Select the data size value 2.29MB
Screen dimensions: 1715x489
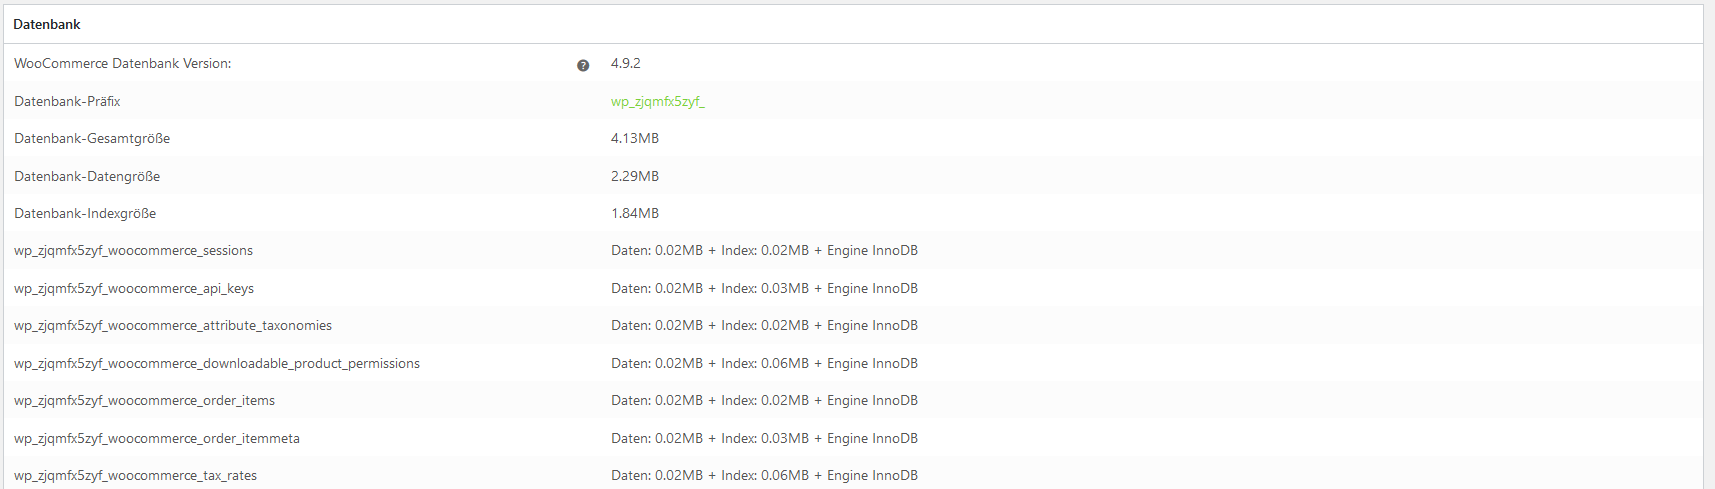(x=635, y=176)
